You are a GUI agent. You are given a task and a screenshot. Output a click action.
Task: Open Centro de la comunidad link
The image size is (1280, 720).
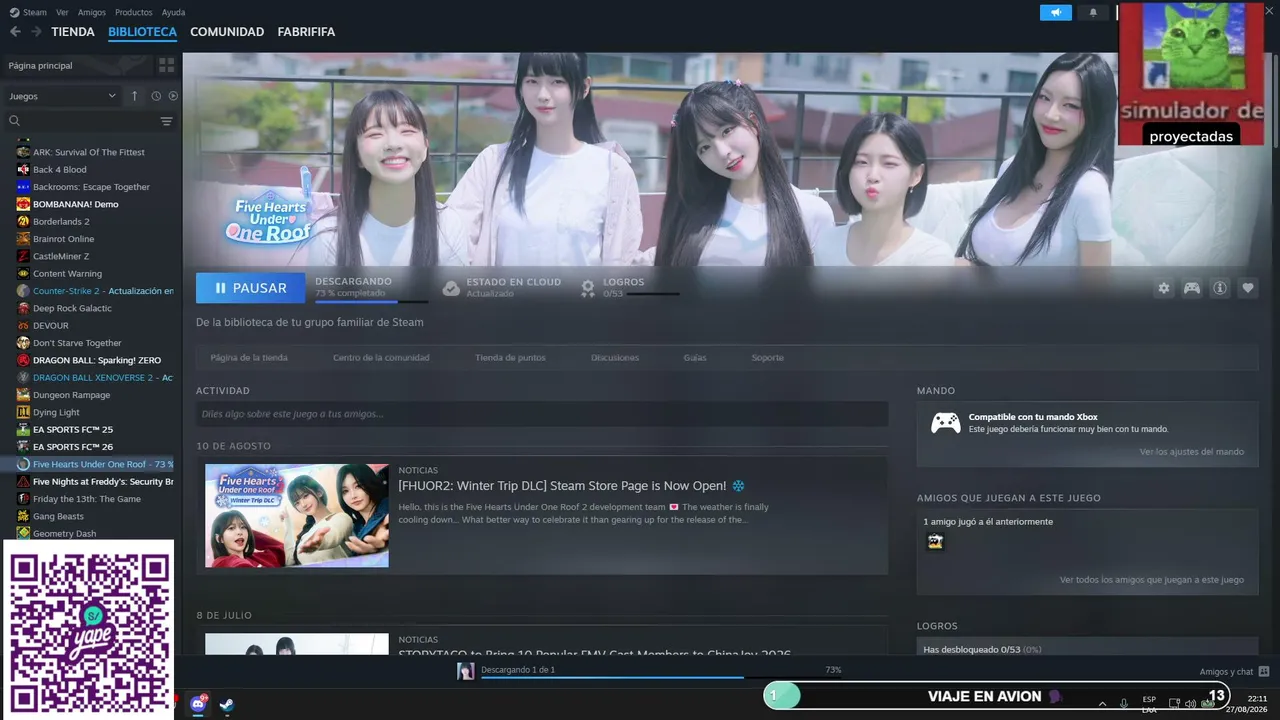click(x=381, y=358)
